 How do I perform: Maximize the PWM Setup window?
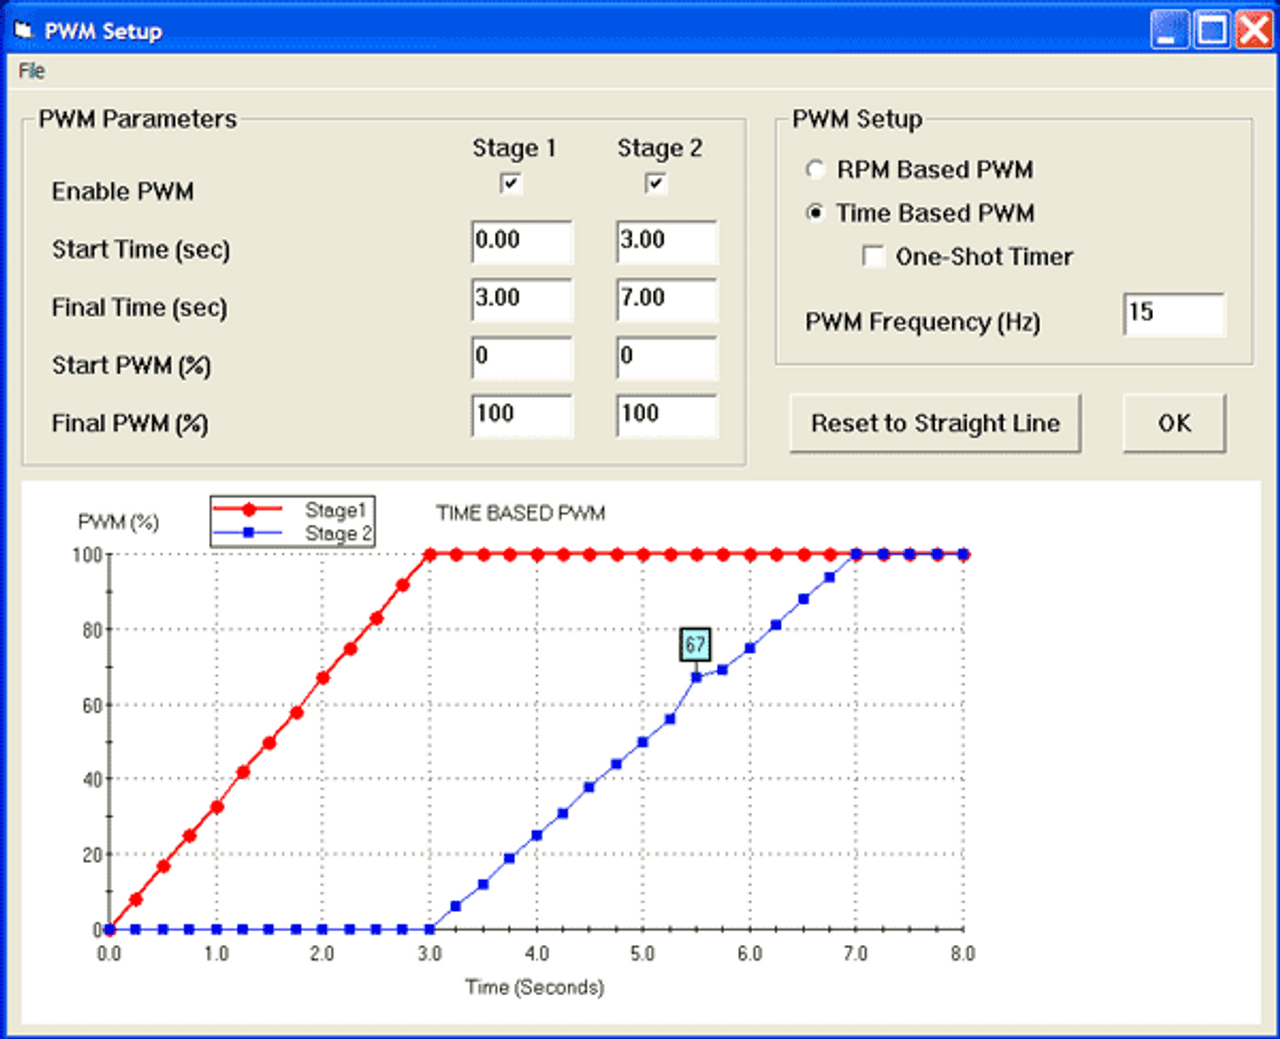[x=1212, y=30]
